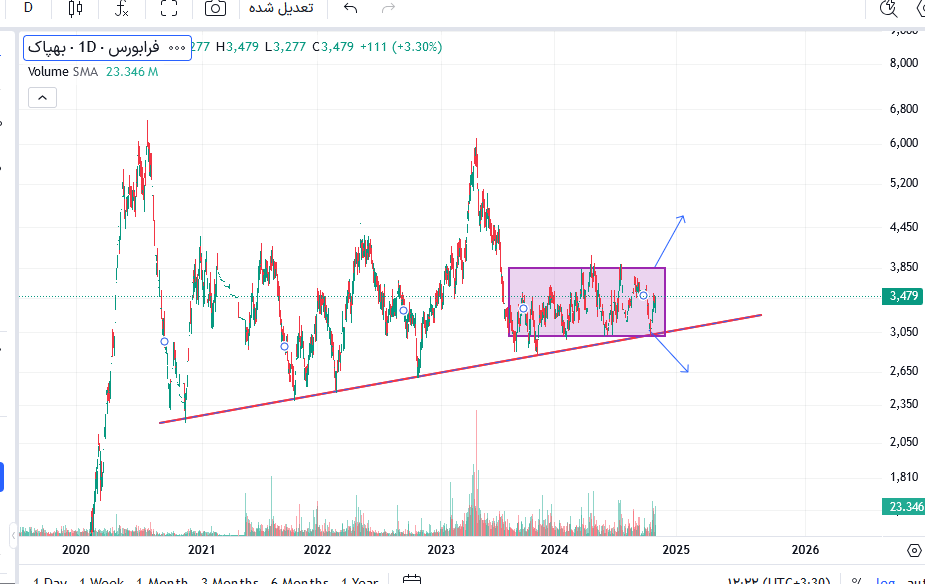Image resolution: width=925 pixels, height=584 pixels.
Task: Open chart settings gear at bottom-right corner
Action: tap(914, 550)
